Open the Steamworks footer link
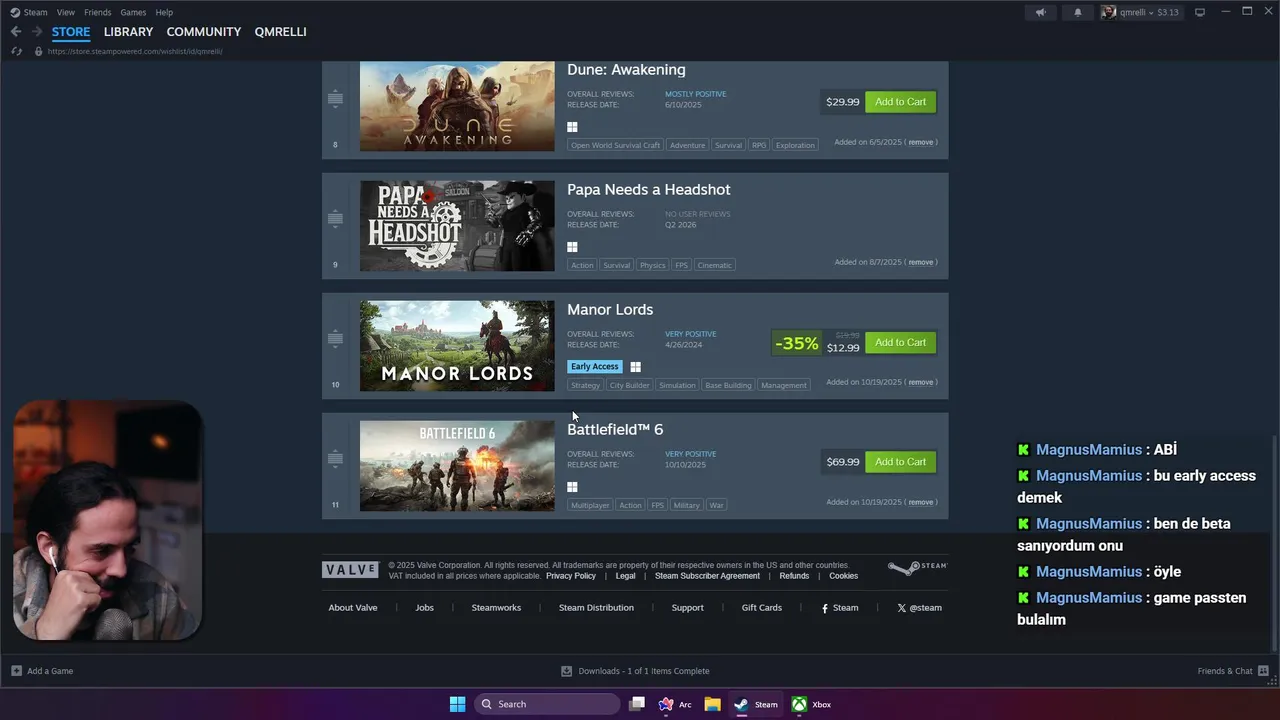 coord(496,608)
